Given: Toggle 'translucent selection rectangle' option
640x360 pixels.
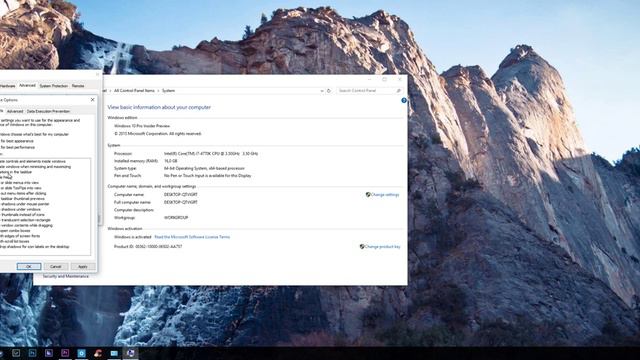Looking at the screenshot, I should tap(25, 220).
